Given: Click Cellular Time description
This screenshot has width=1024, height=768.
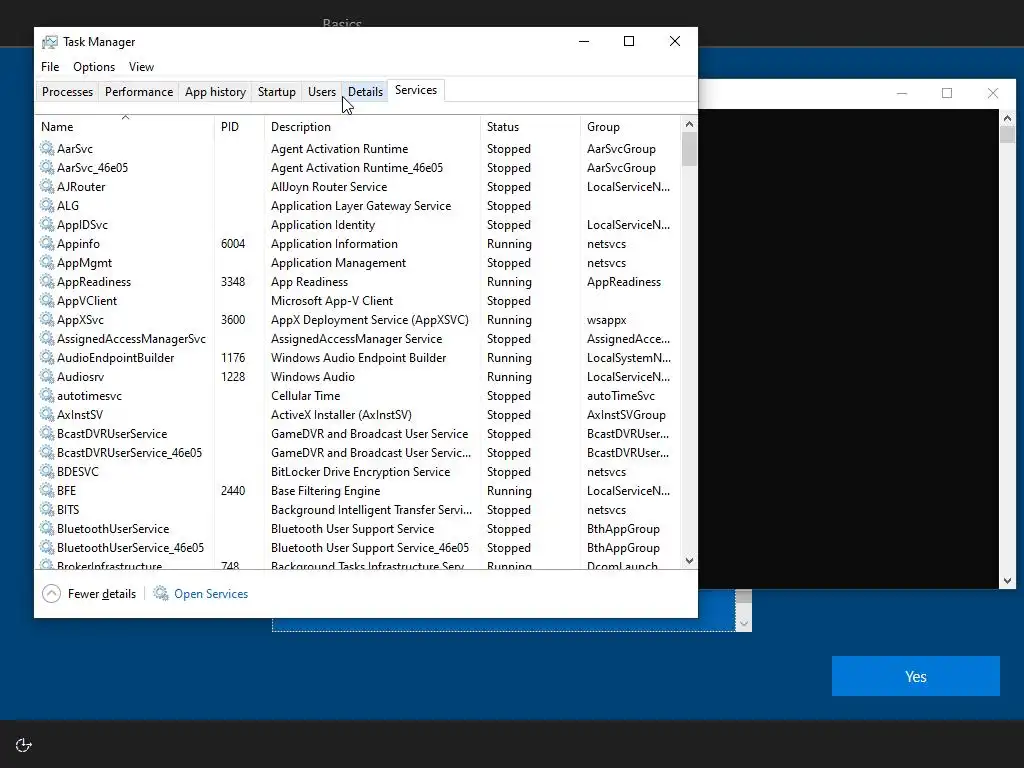Looking at the screenshot, I should click(x=306, y=396).
